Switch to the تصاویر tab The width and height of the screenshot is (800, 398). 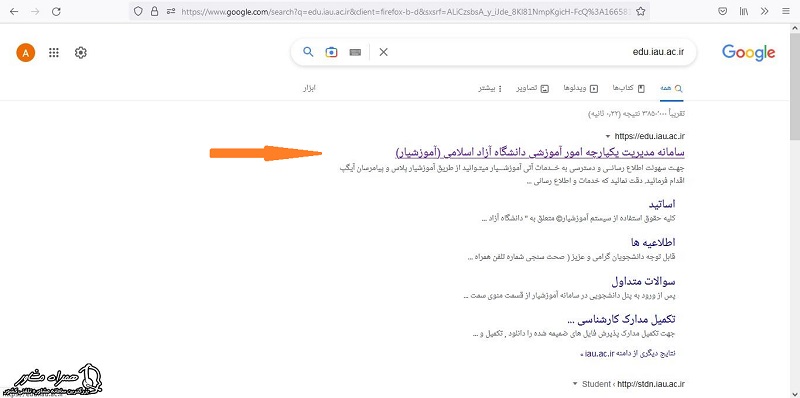(532, 88)
